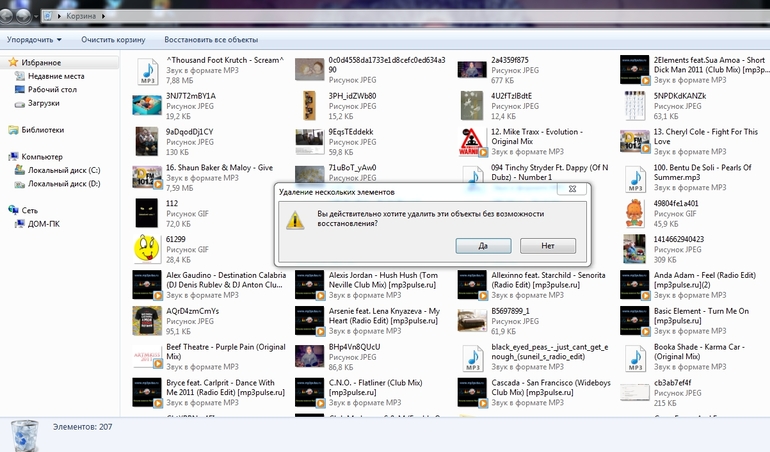Screen dimensions: 770x452
Task: Open the Загрузки folder in sidebar
Action: (x=44, y=102)
